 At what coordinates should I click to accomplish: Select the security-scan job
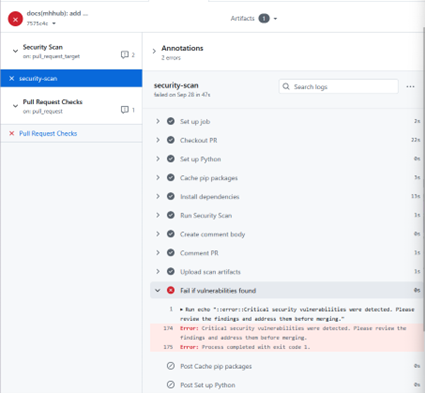click(x=71, y=78)
